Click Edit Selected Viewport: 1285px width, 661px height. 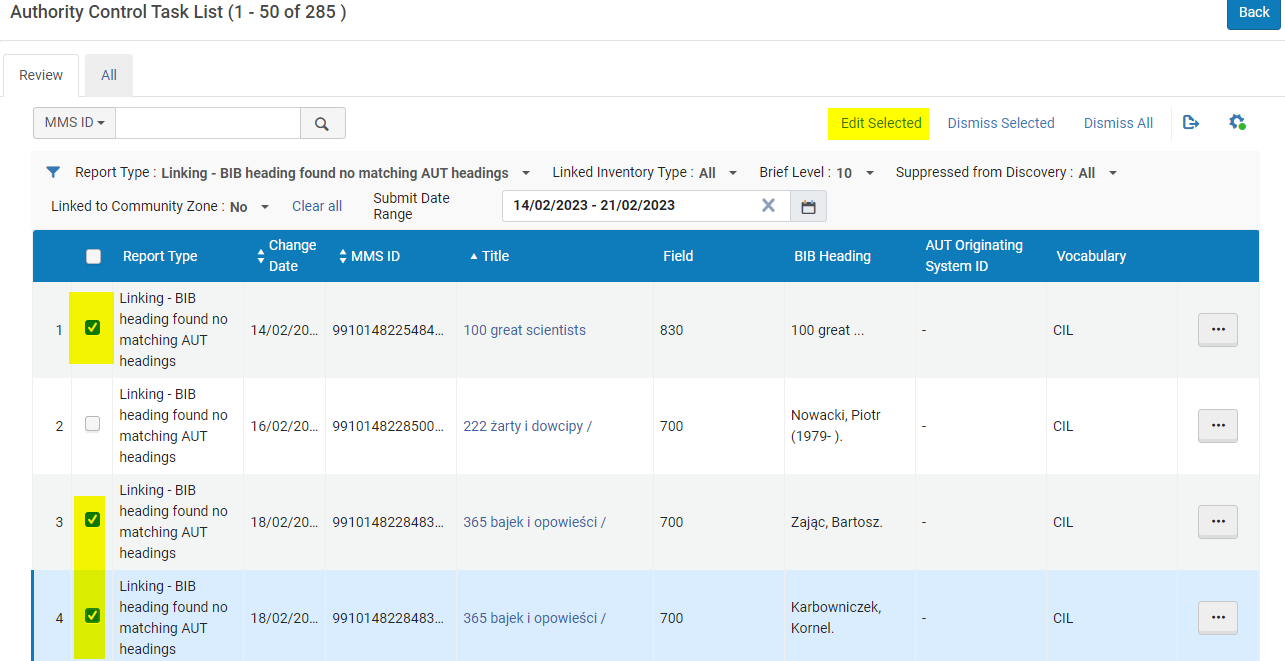pos(881,123)
